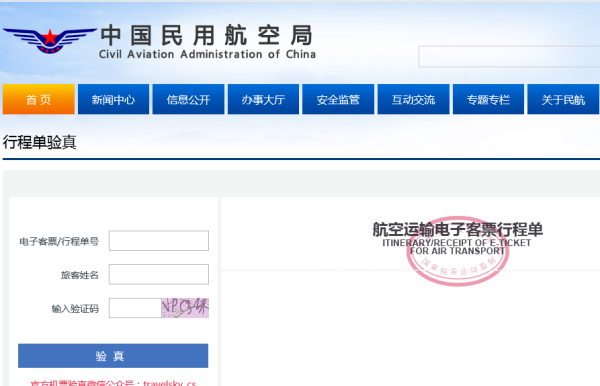
Task: Open 专题专栏 navigation item
Action: (x=488, y=99)
